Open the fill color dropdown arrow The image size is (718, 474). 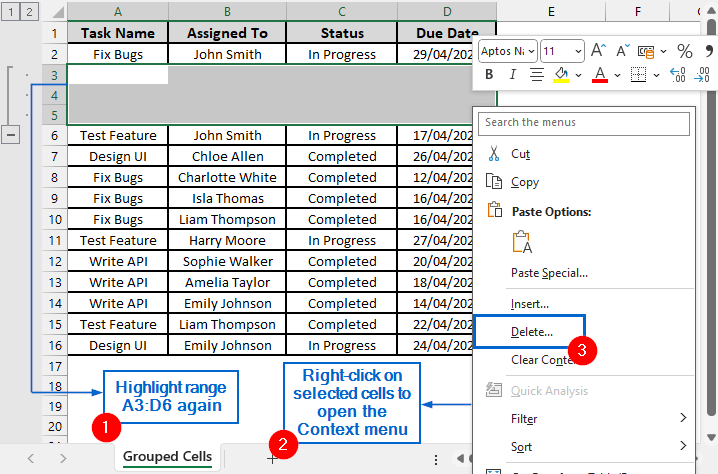pyautogui.click(x=579, y=76)
